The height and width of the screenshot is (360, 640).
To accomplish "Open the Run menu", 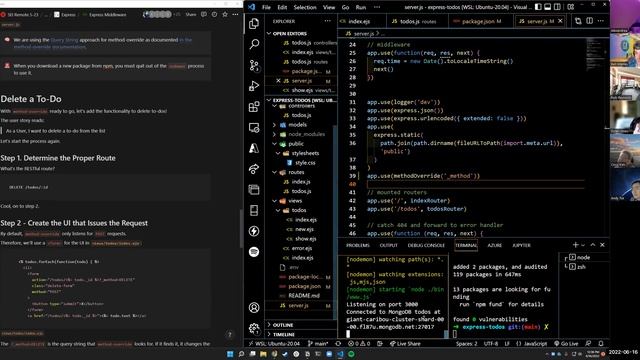I will click(360, 7).
